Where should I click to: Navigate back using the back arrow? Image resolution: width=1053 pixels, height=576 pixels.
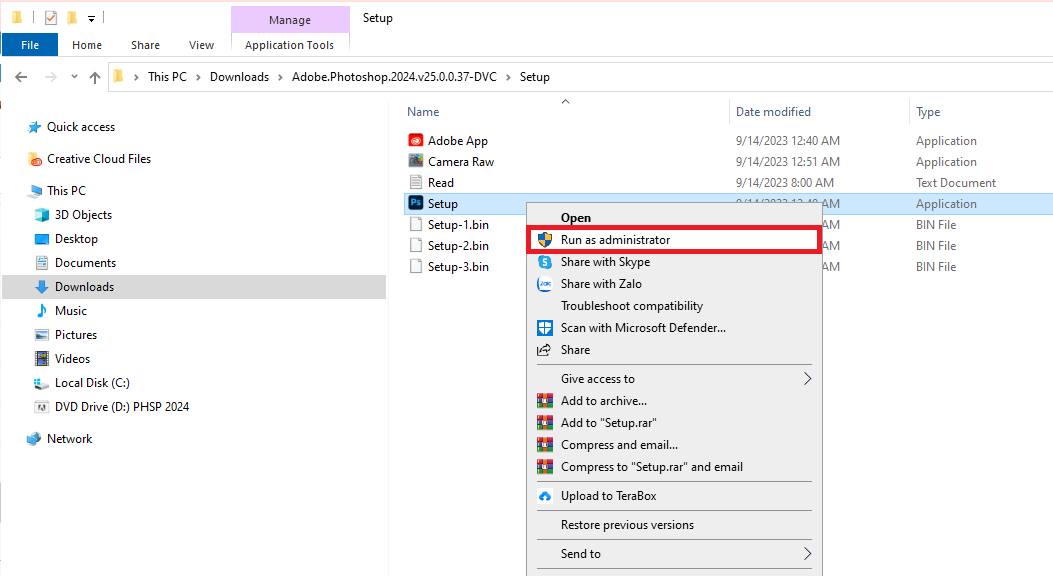pos(21,76)
